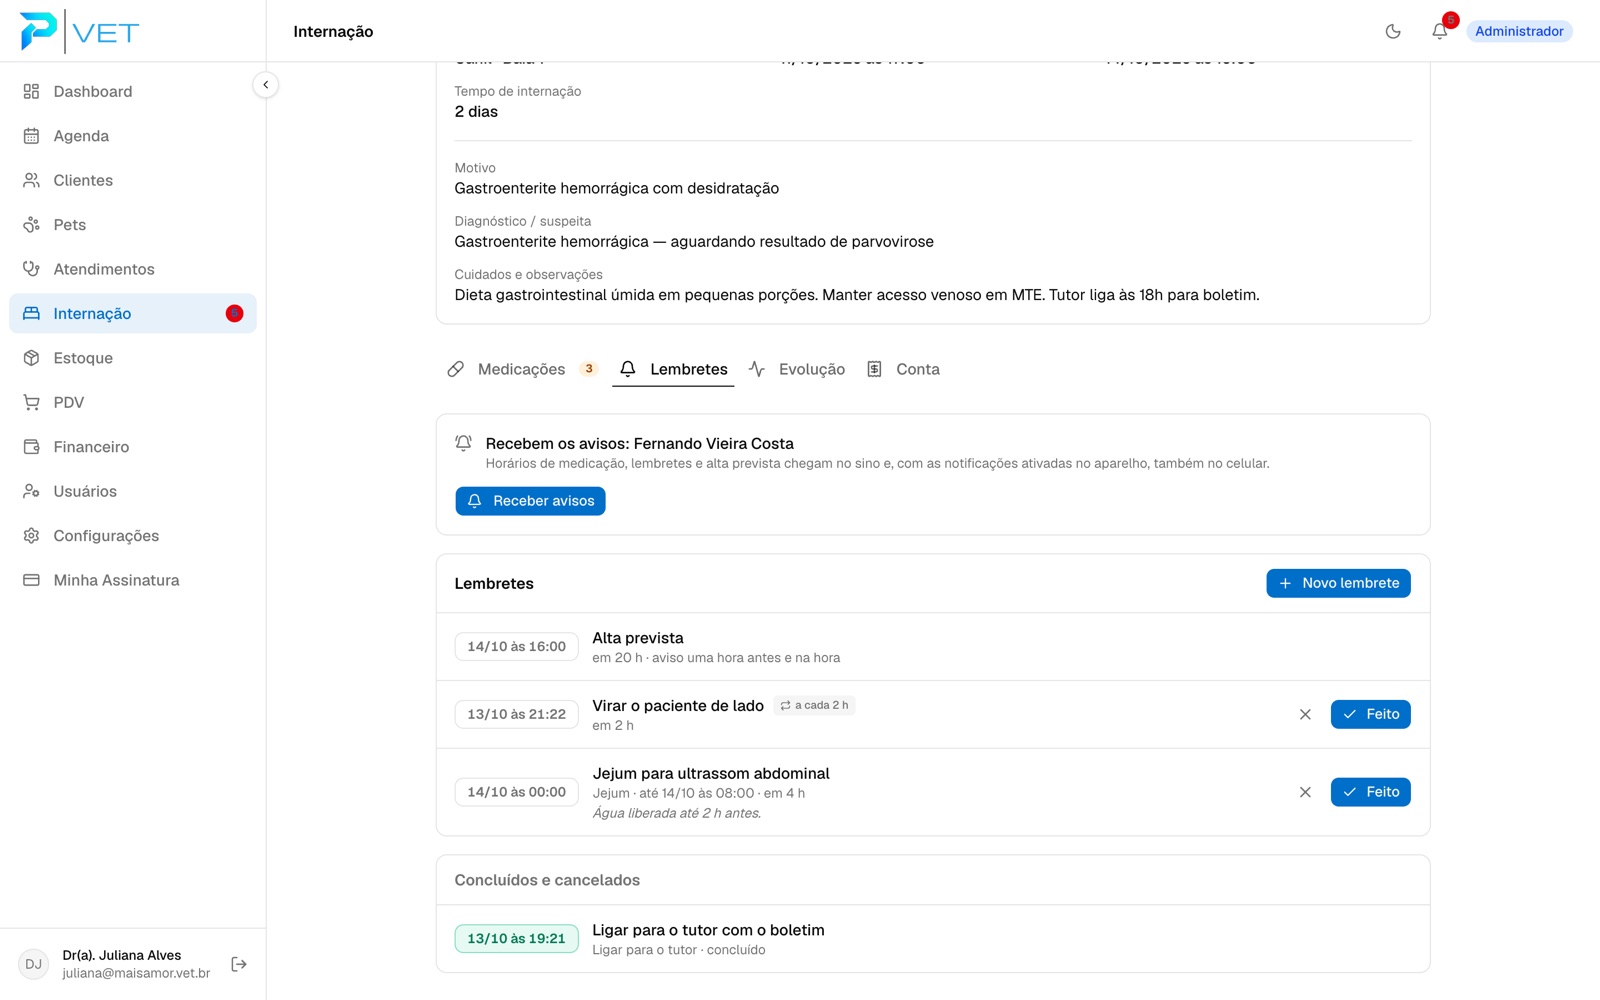The image size is (1600, 1000).
Task: Mark Virar o paciente de lado as Feito
Action: click(1370, 714)
